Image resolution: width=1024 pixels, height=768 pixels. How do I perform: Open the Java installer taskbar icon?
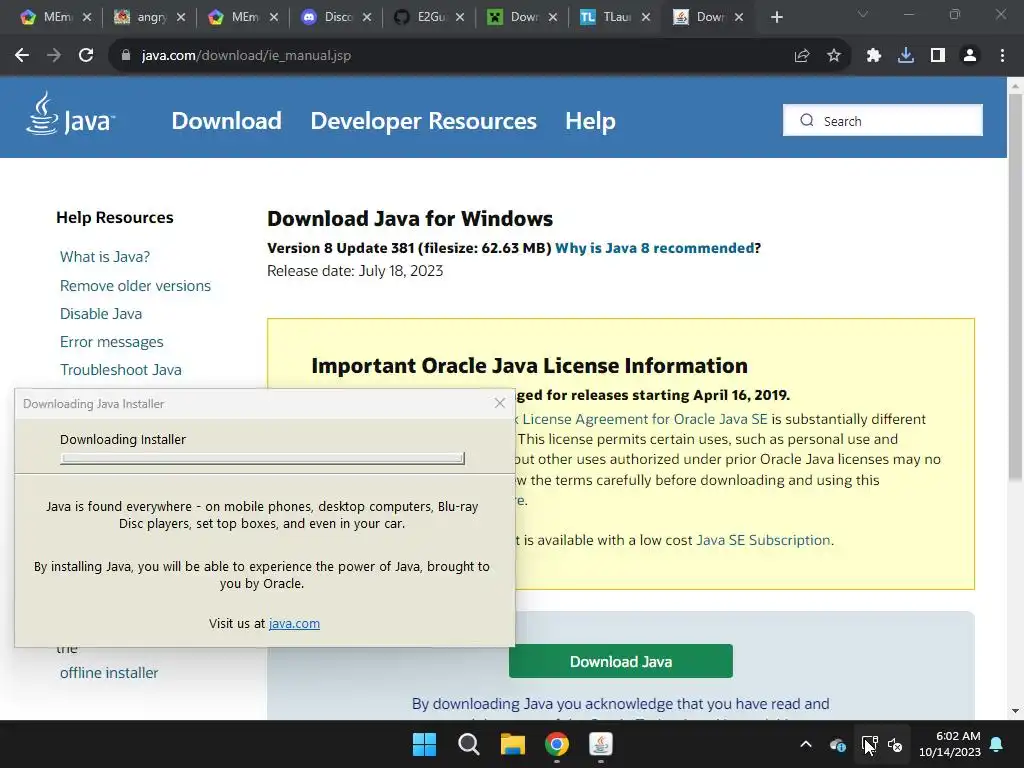[x=601, y=744]
